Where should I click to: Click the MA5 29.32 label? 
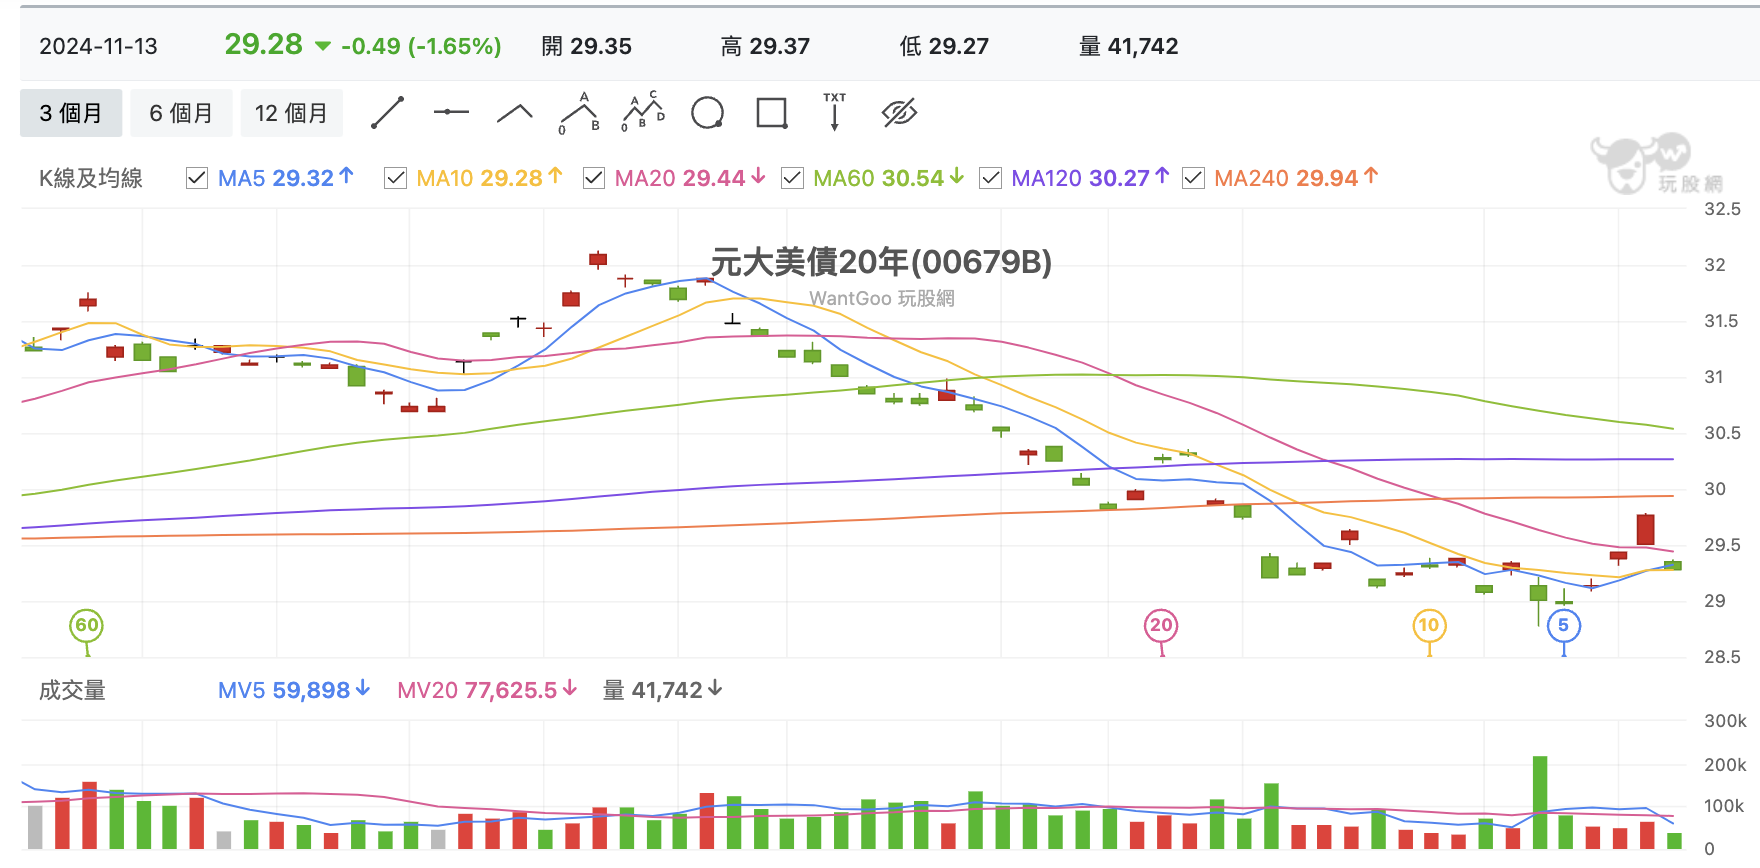click(x=286, y=178)
